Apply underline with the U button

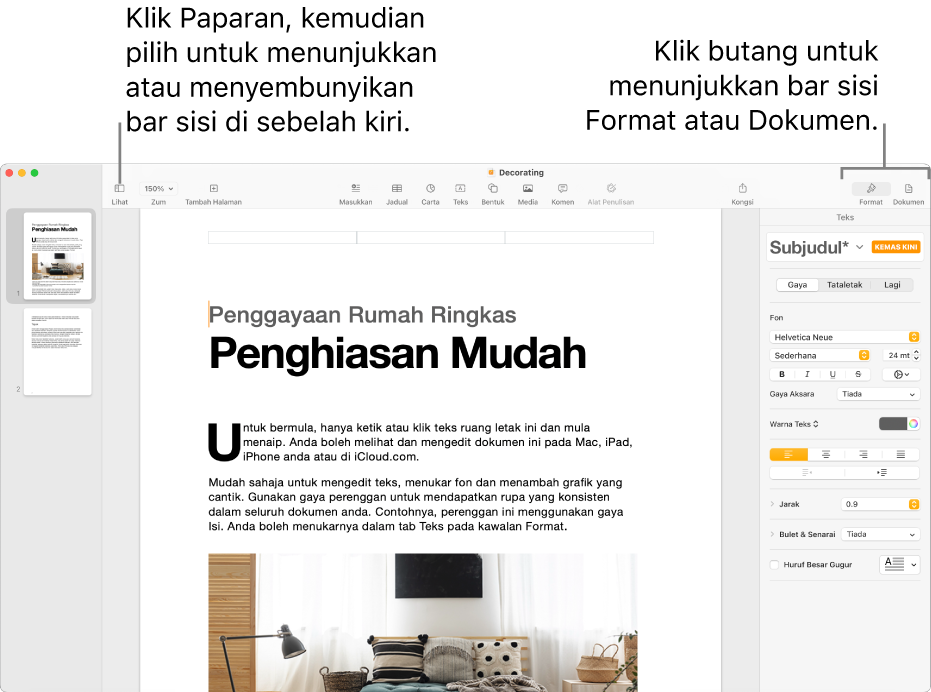point(832,374)
